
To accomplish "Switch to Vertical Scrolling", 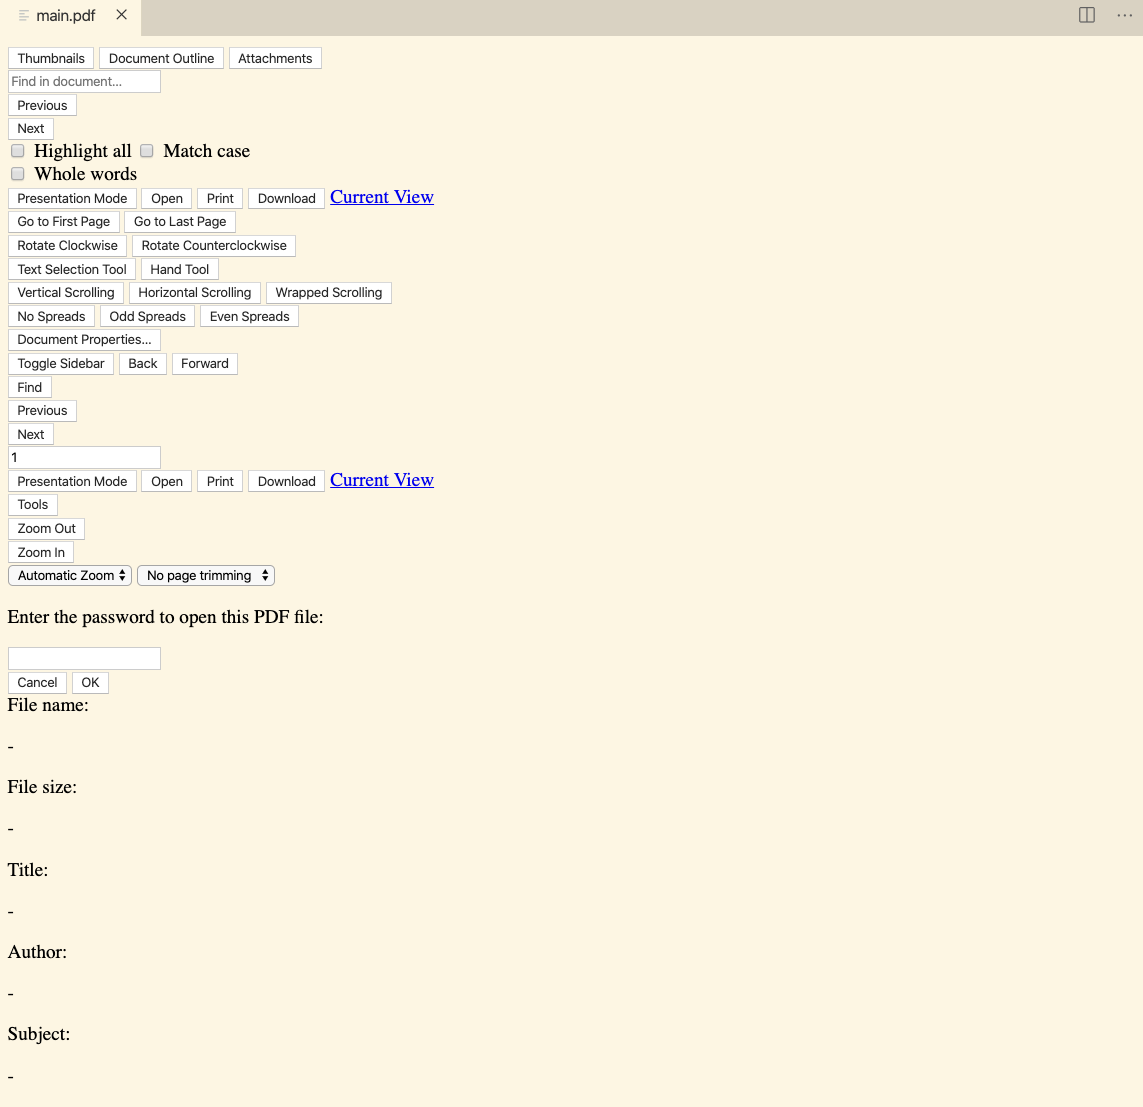I will tap(66, 292).
